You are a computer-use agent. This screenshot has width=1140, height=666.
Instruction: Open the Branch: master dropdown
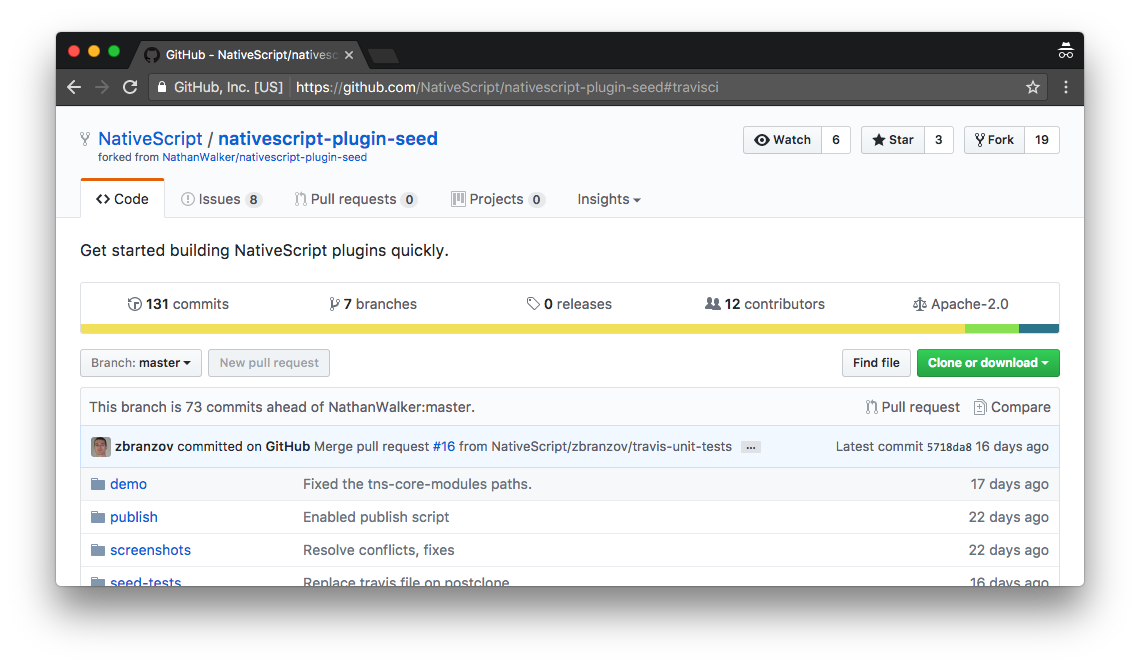[x=140, y=363]
